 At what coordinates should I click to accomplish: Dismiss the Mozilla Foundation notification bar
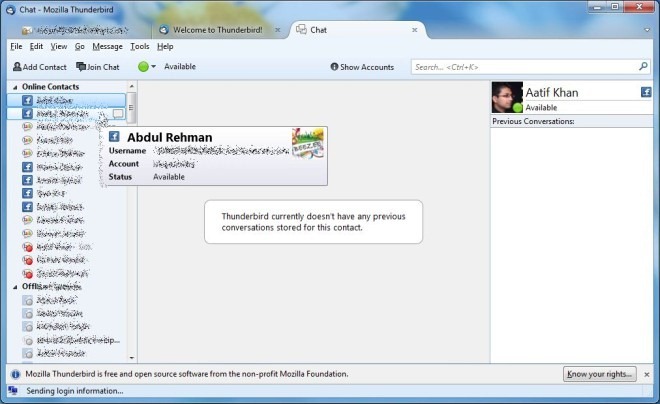point(647,374)
